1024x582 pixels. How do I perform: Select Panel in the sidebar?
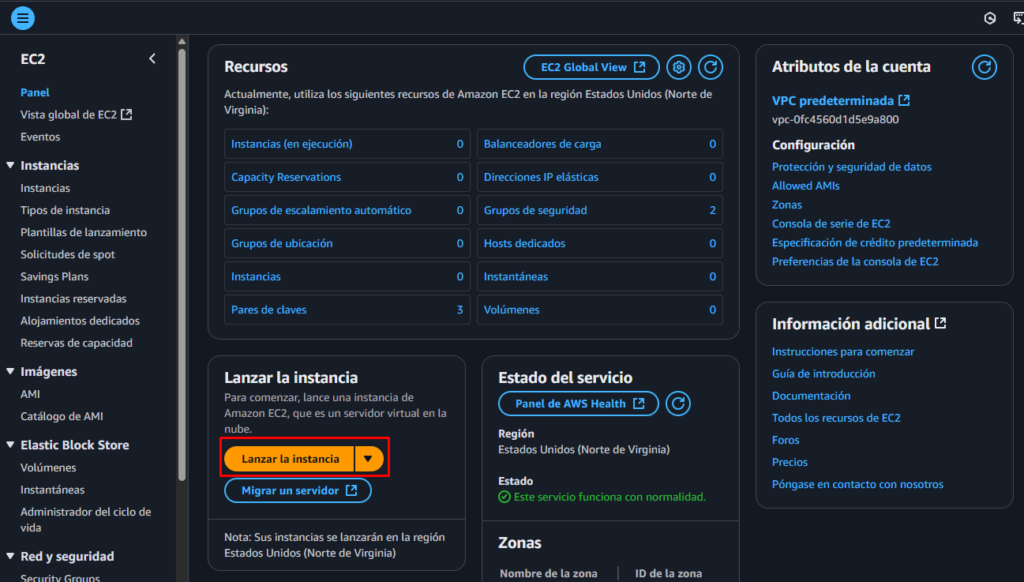click(x=35, y=93)
